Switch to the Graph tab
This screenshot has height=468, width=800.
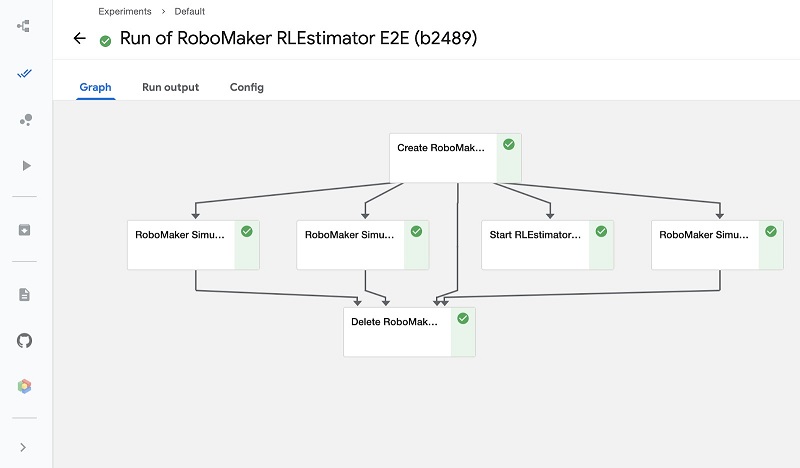click(x=95, y=87)
